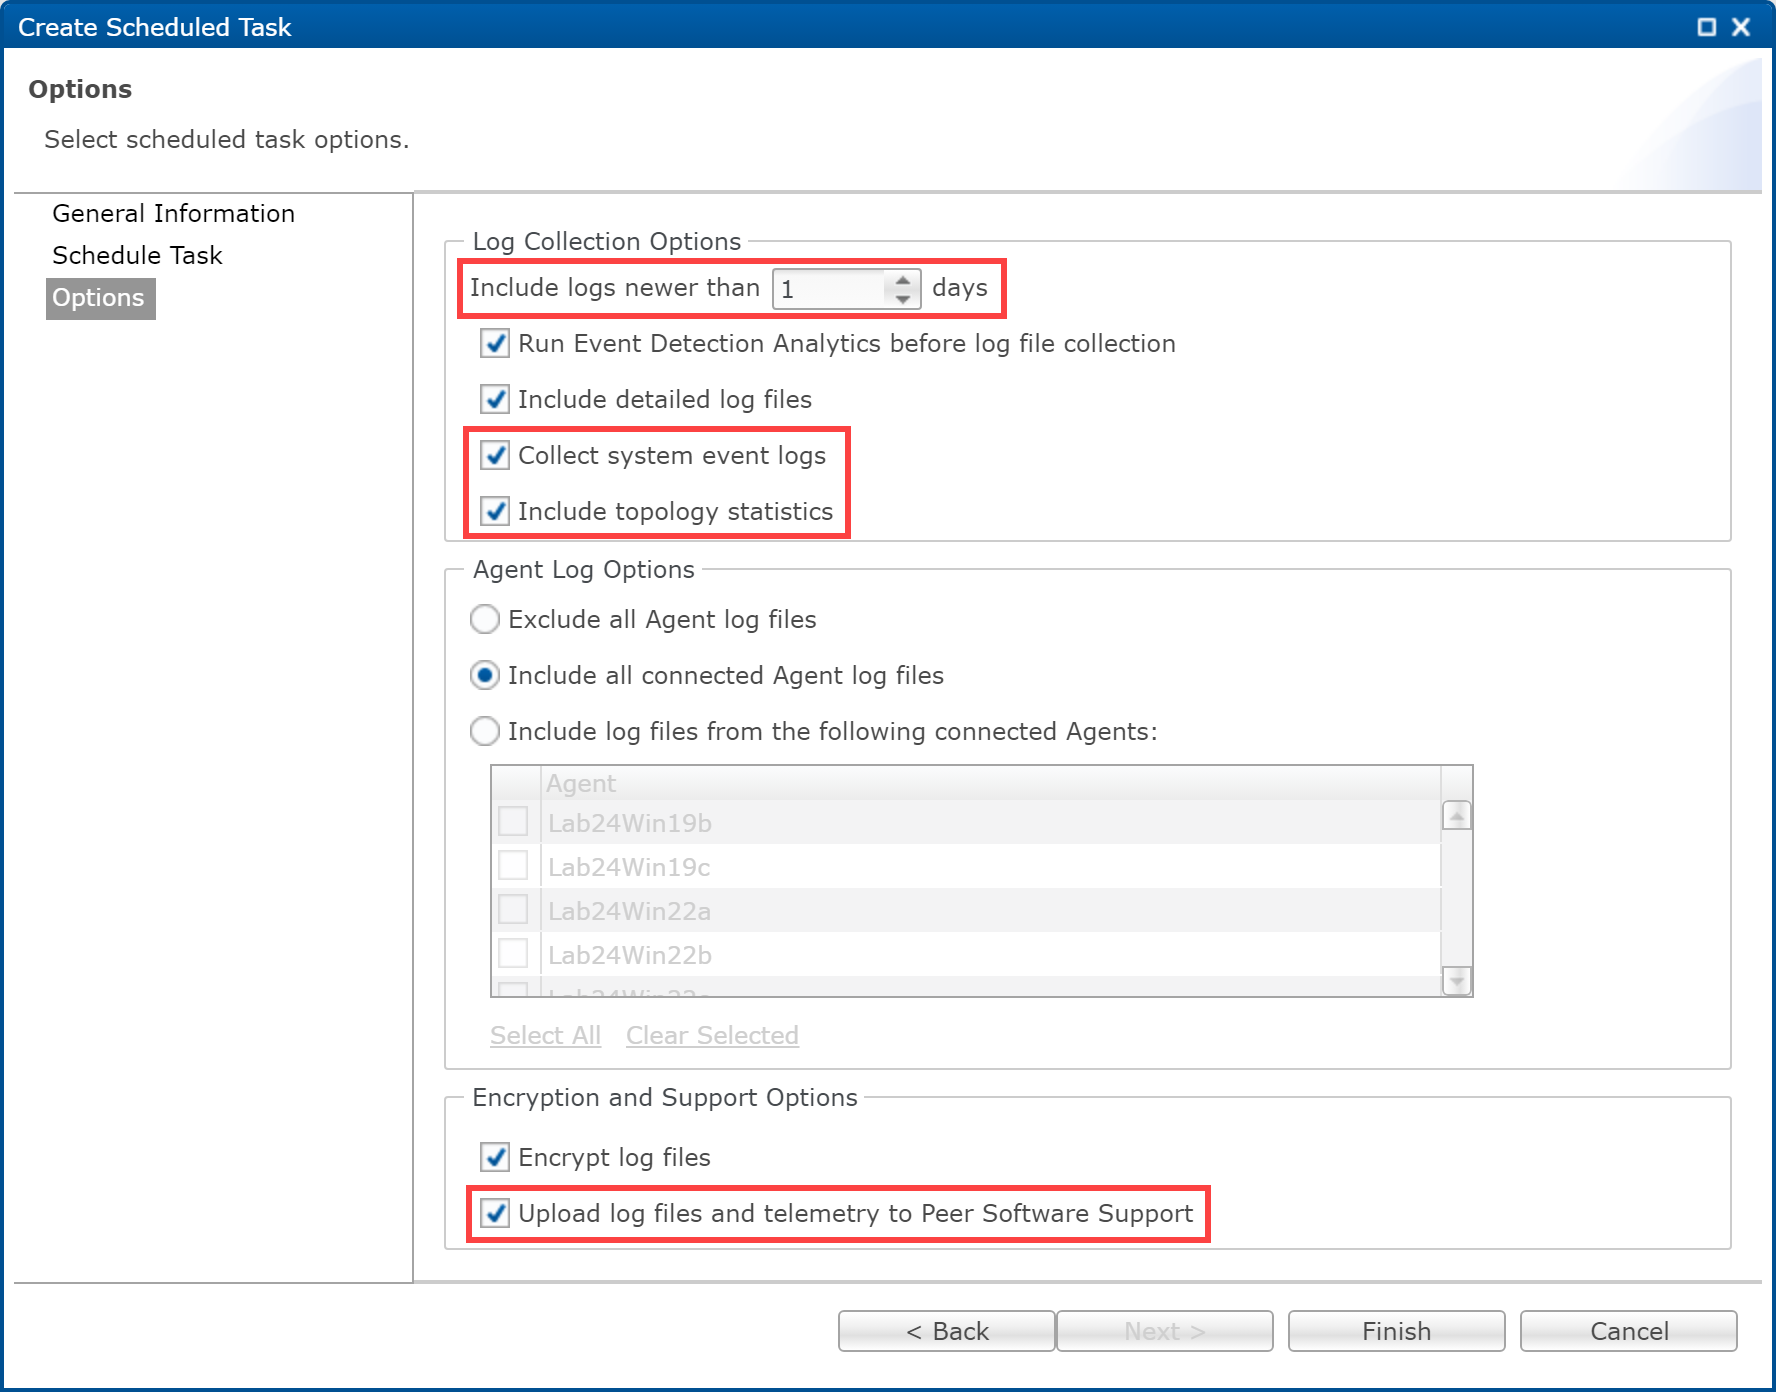
Task: Close the Create Scheduled Task dialog
Action: click(1741, 27)
